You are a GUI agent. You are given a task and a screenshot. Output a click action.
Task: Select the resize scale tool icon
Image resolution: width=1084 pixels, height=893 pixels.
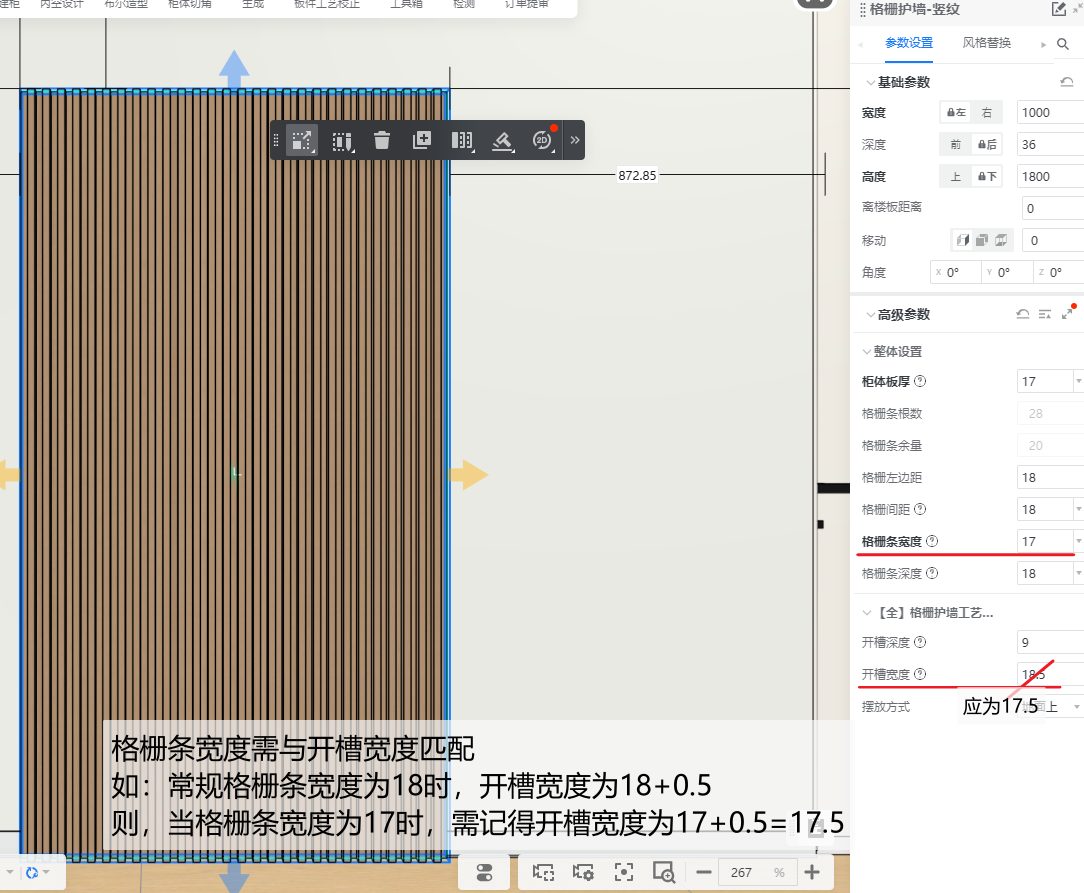click(302, 140)
